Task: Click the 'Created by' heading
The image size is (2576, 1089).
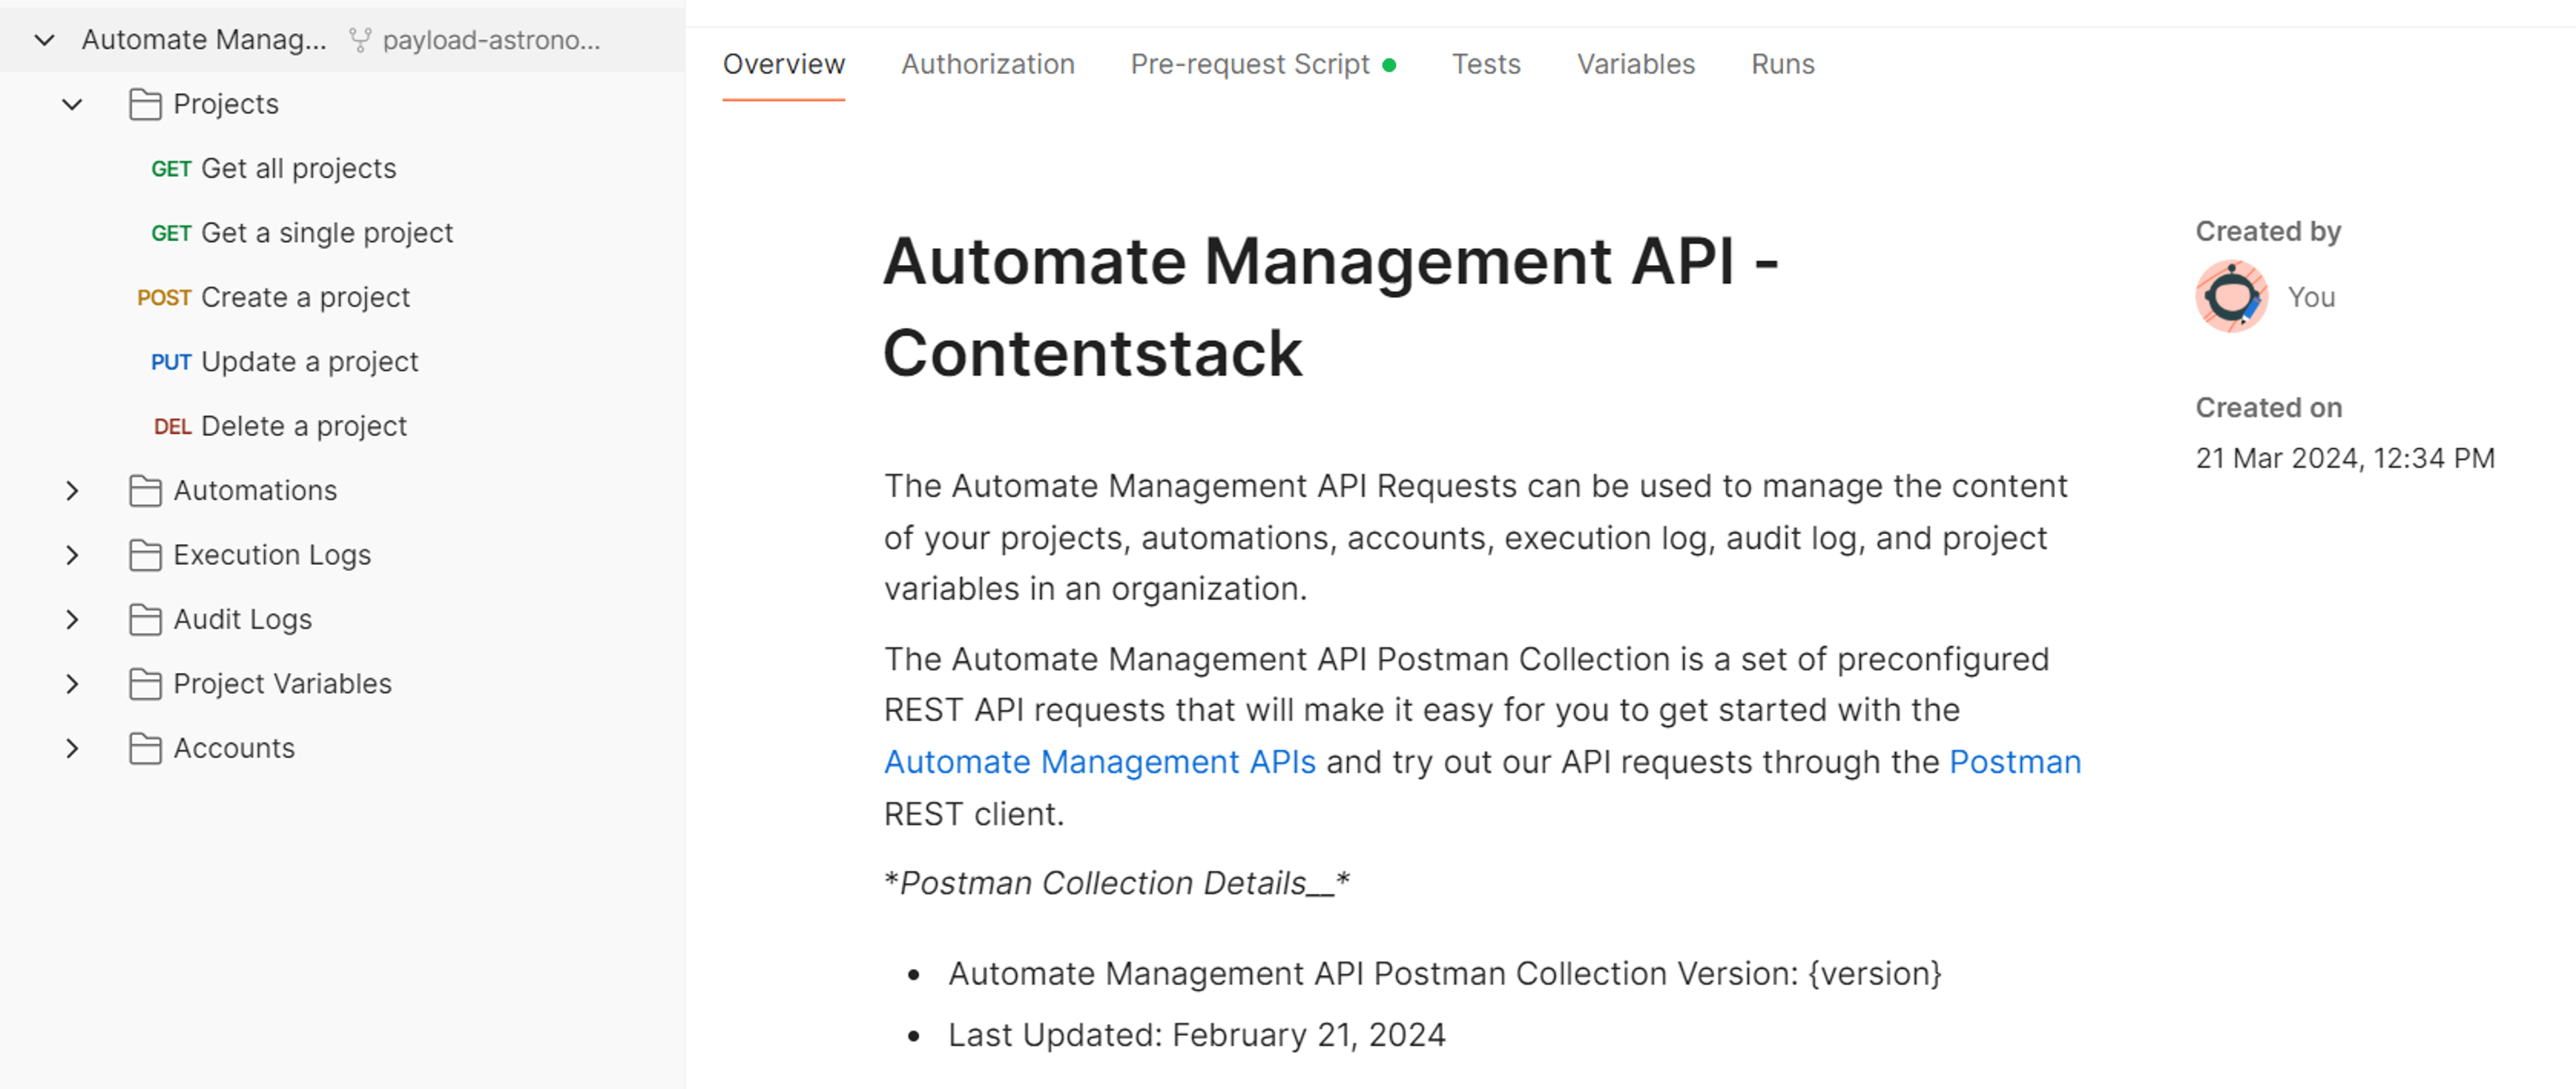Action: pos(2268,232)
